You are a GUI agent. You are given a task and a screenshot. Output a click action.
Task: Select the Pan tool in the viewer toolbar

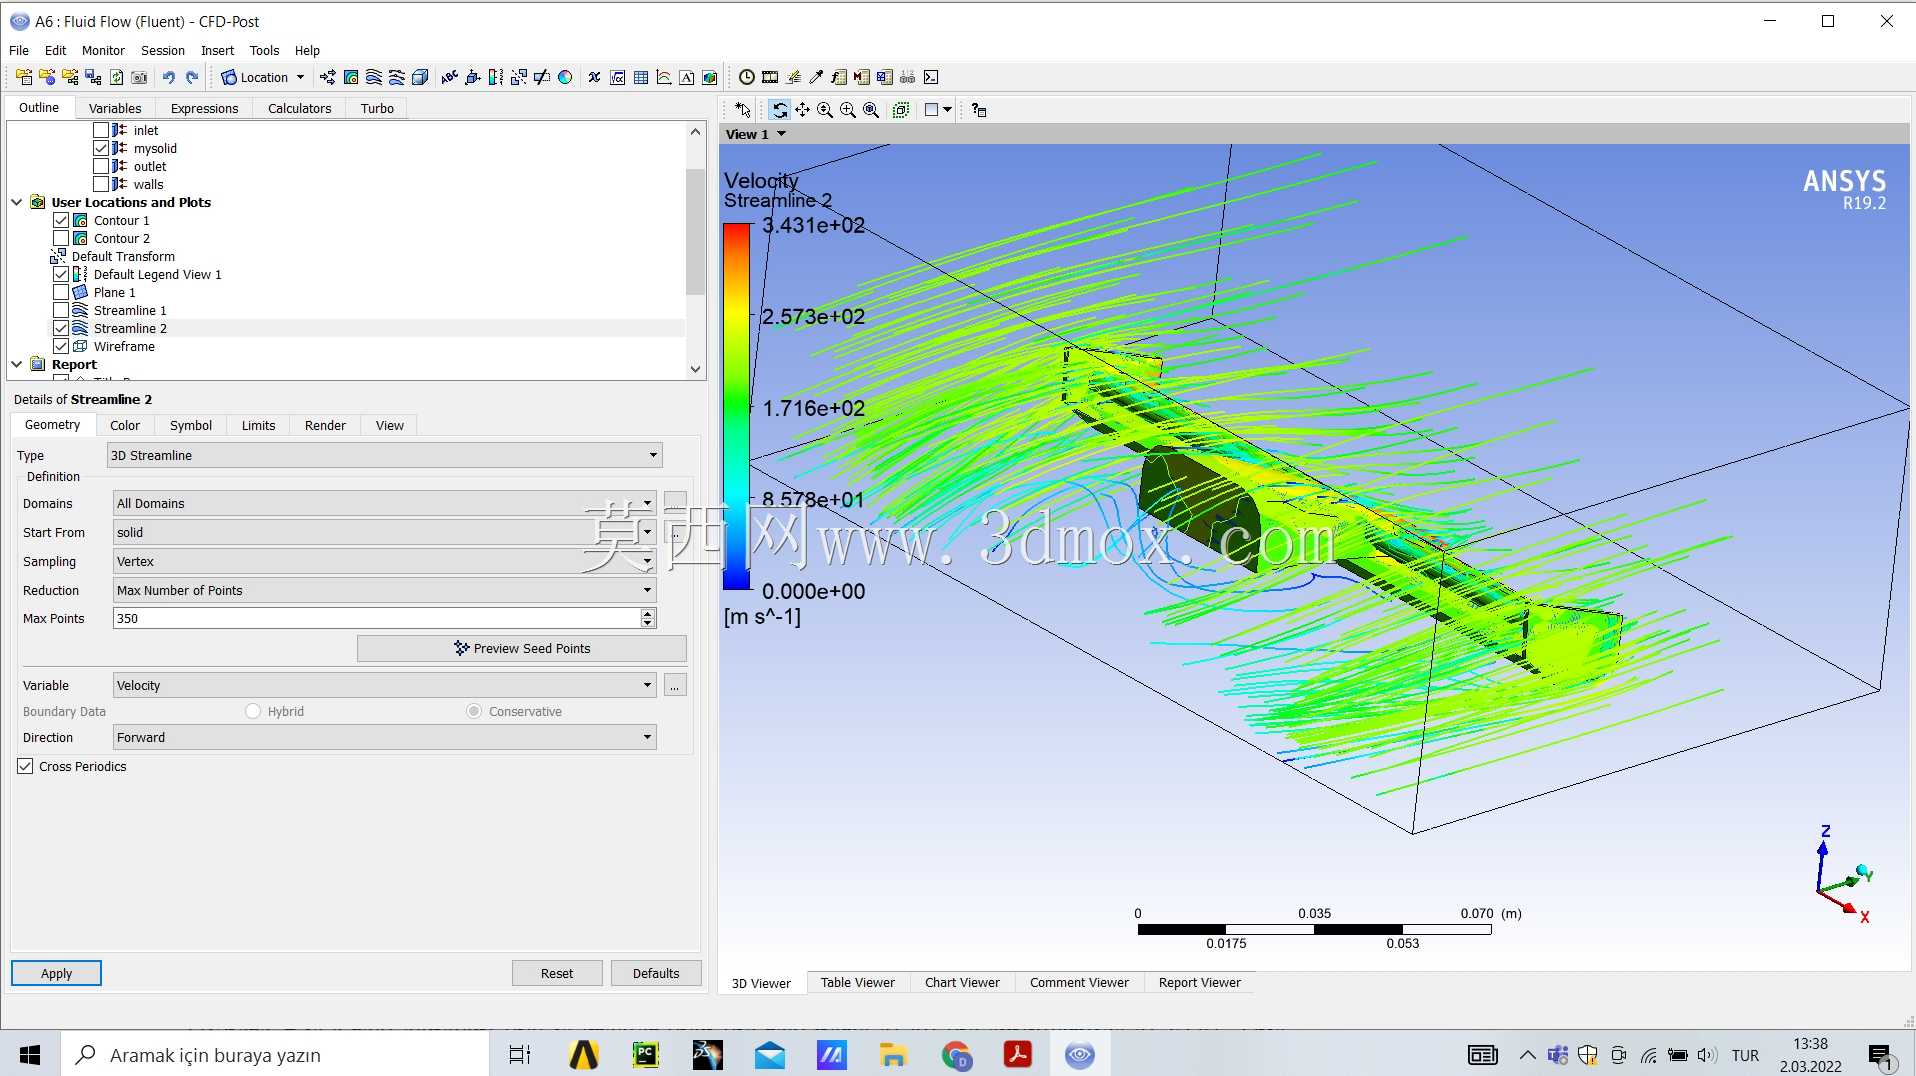point(803,110)
